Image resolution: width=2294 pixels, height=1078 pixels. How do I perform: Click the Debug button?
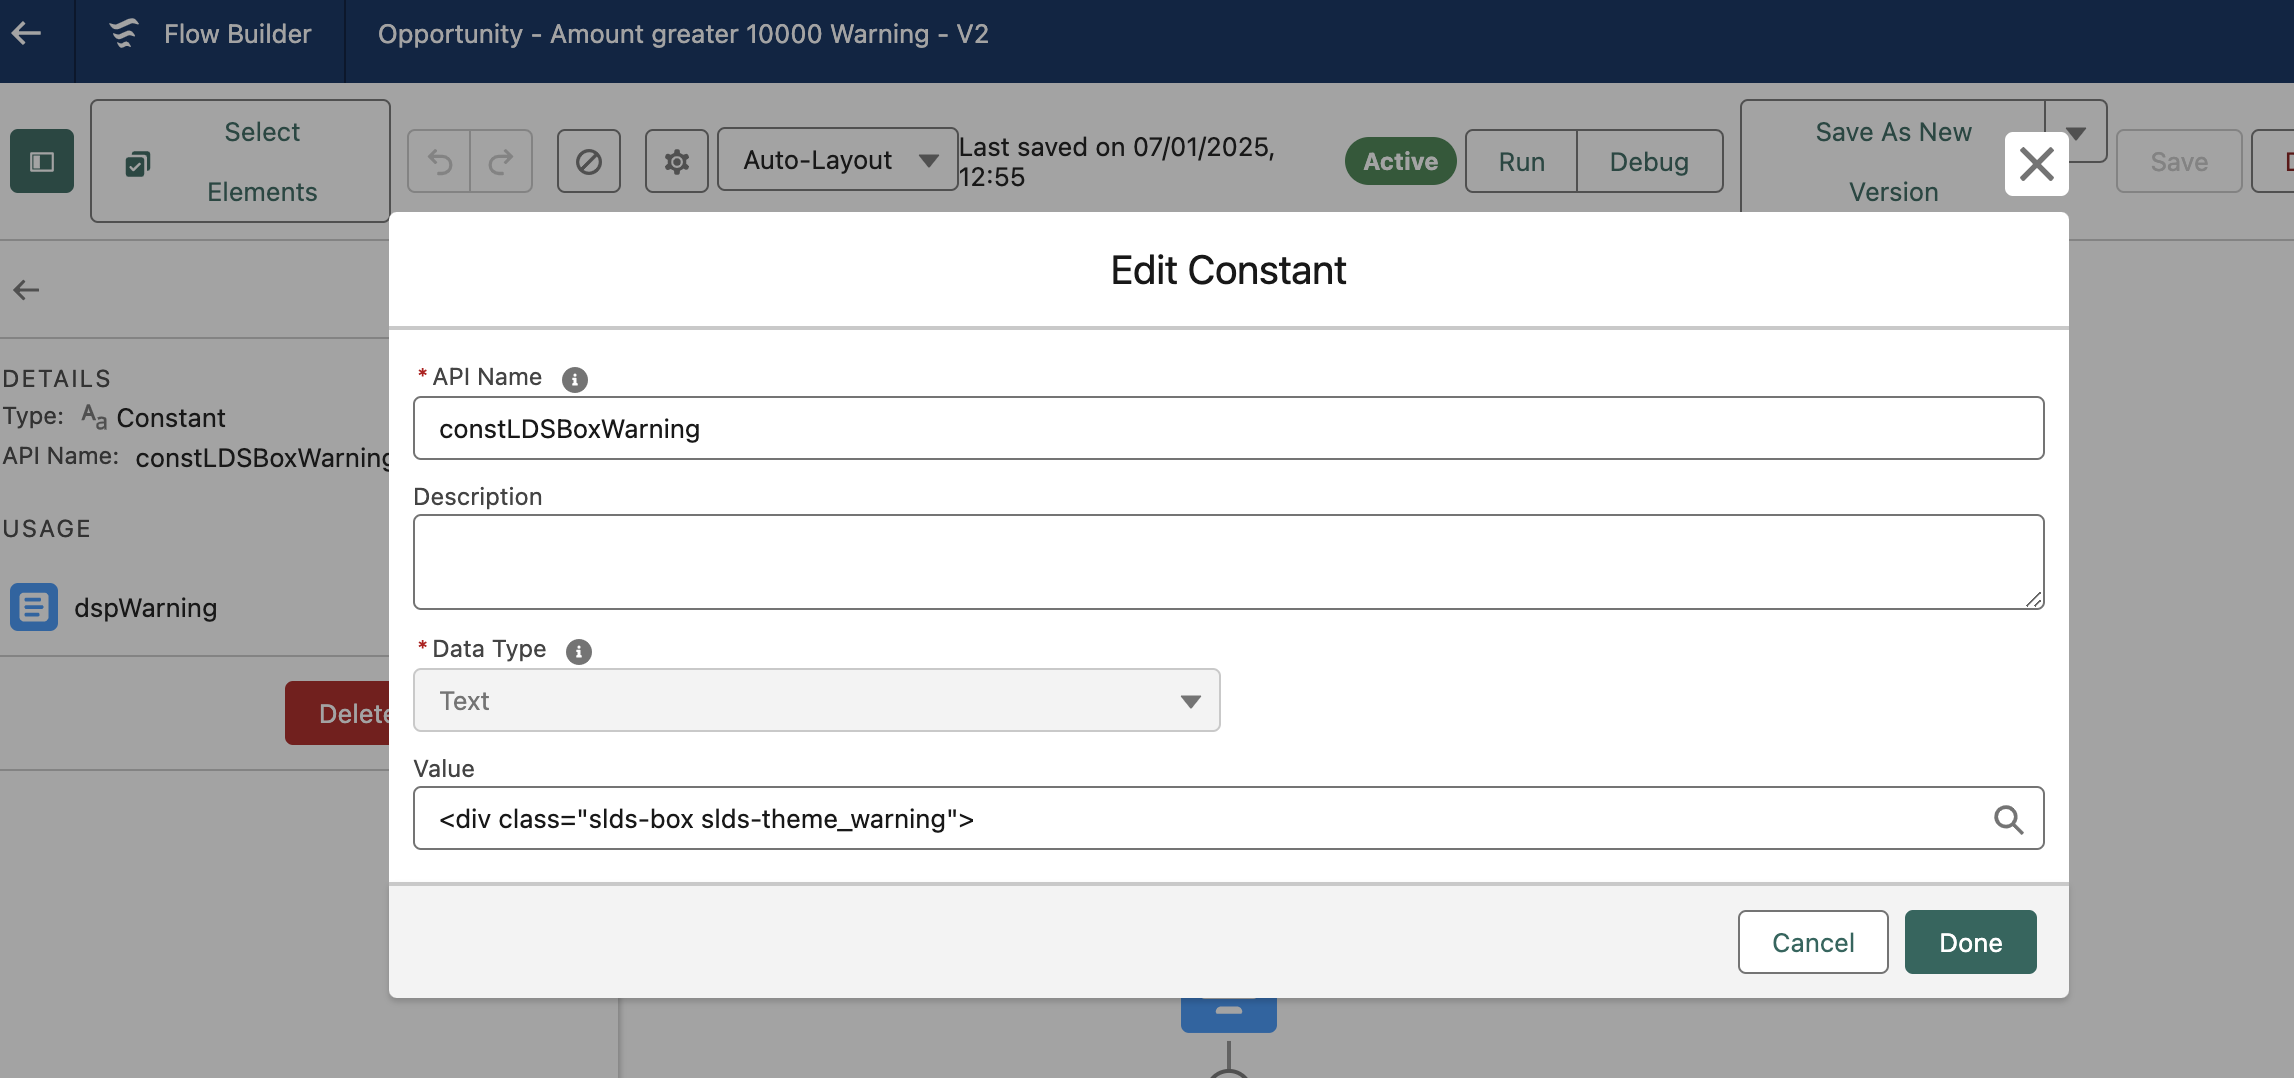pos(1649,161)
